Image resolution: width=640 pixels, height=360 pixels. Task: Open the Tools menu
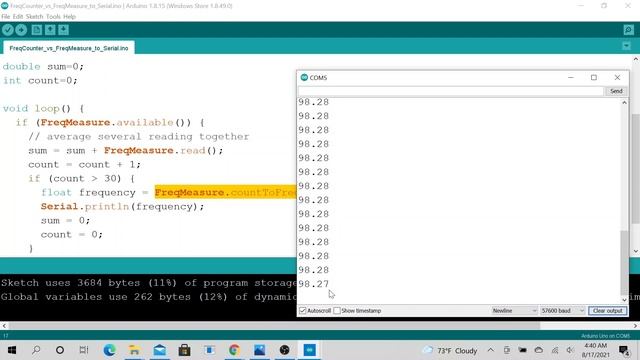click(53, 17)
